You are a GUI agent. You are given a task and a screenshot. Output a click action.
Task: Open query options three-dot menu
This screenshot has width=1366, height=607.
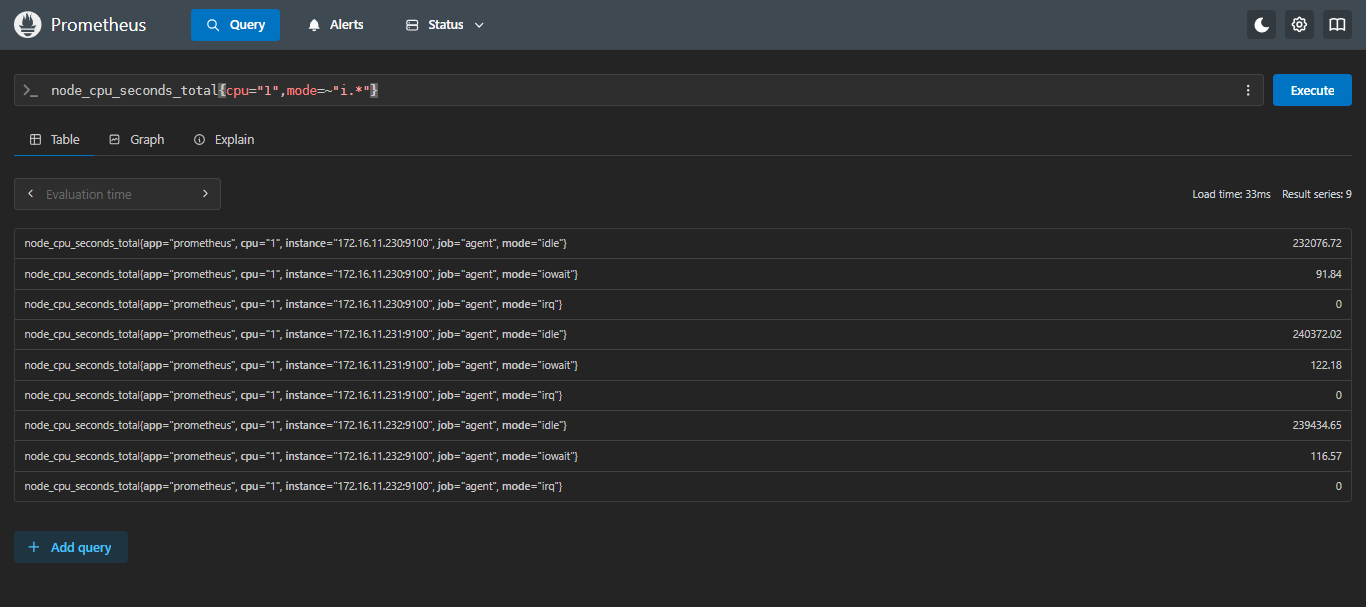click(x=1247, y=90)
